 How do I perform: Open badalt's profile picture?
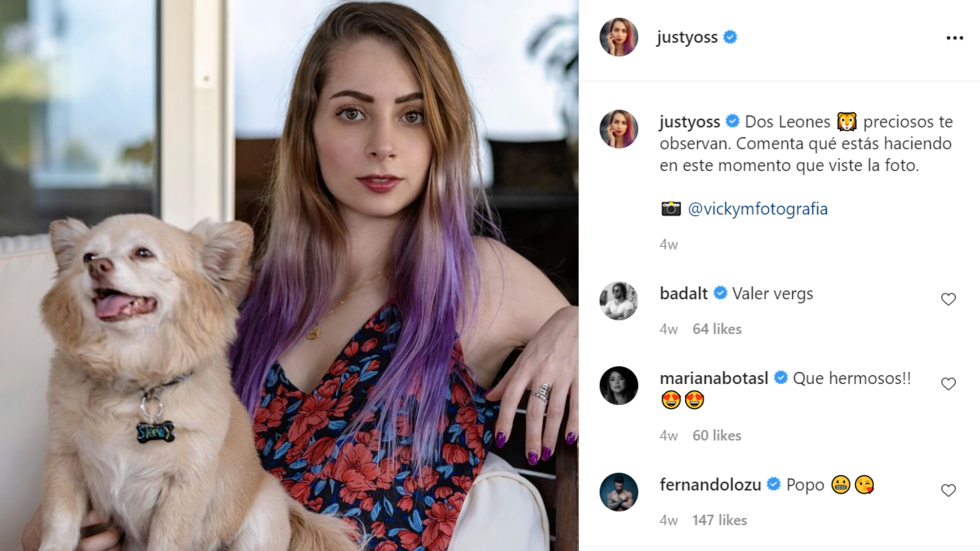point(619,300)
